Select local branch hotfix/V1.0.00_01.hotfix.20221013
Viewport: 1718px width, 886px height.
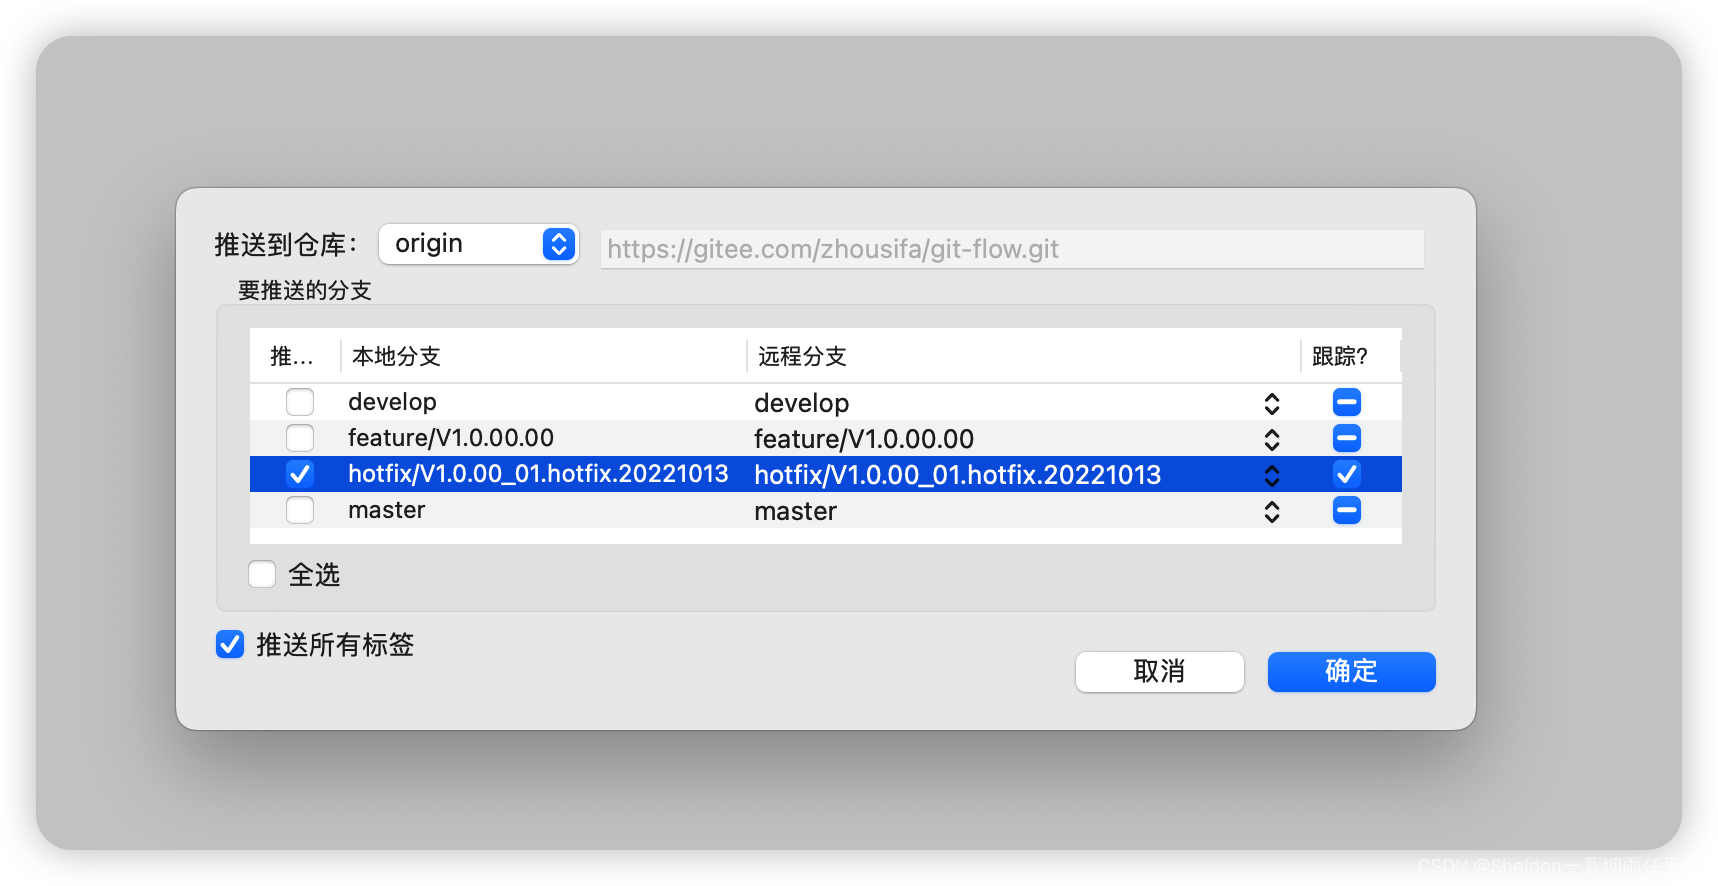(x=538, y=474)
